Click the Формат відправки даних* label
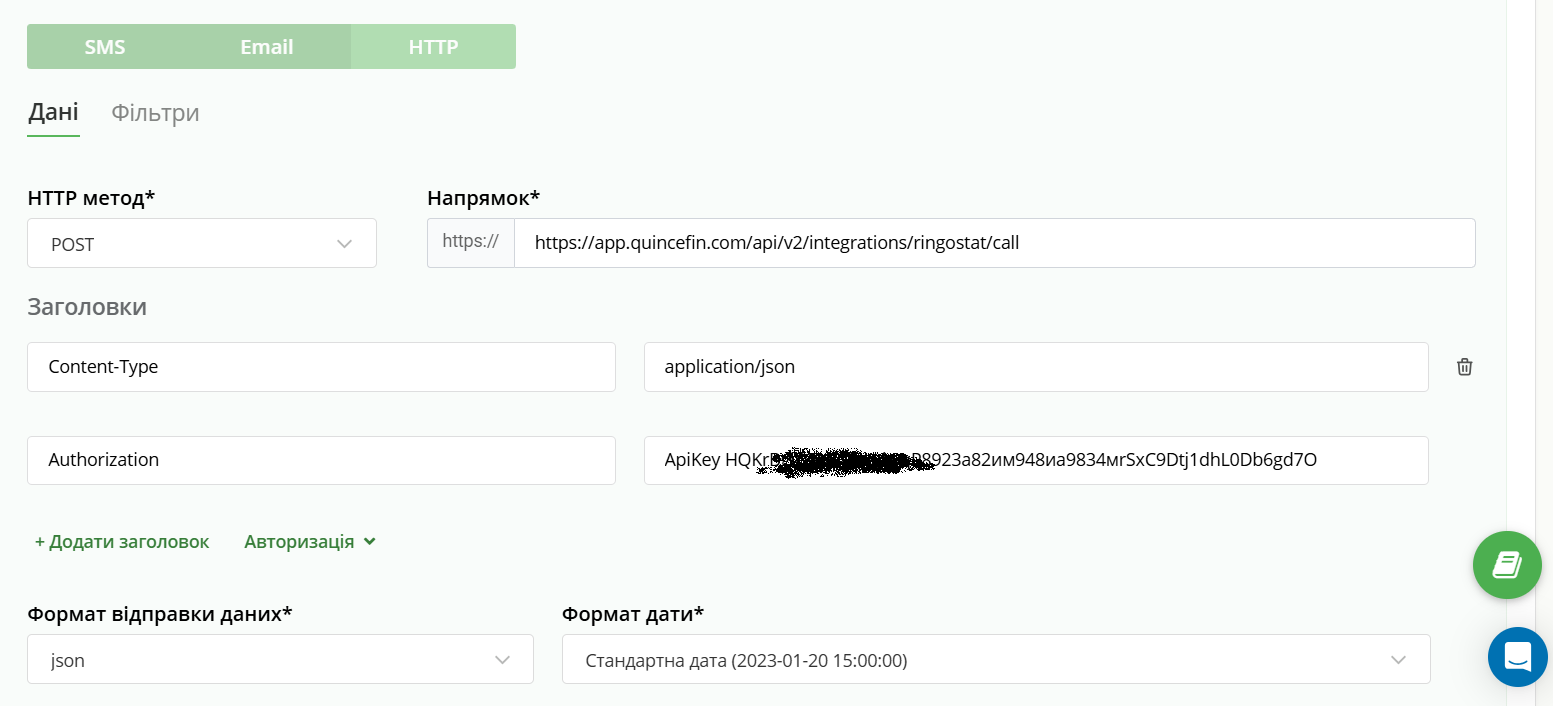 click(160, 613)
